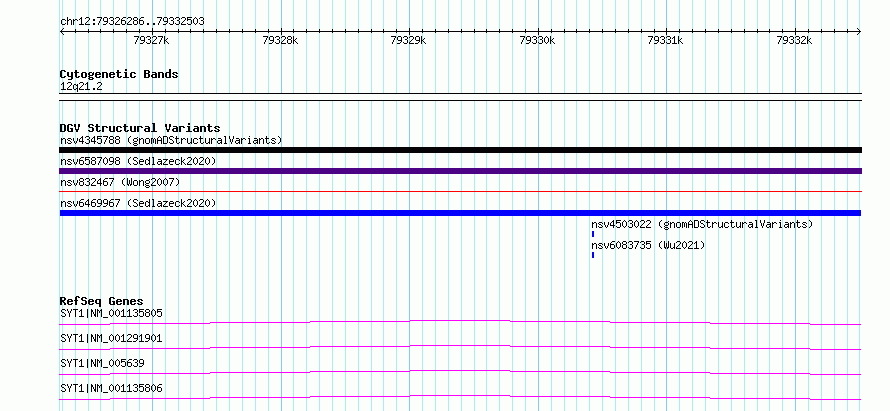
Task: Open variant label nsv4503022 (gnomADStructuralVariants)
Action: tap(702, 224)
